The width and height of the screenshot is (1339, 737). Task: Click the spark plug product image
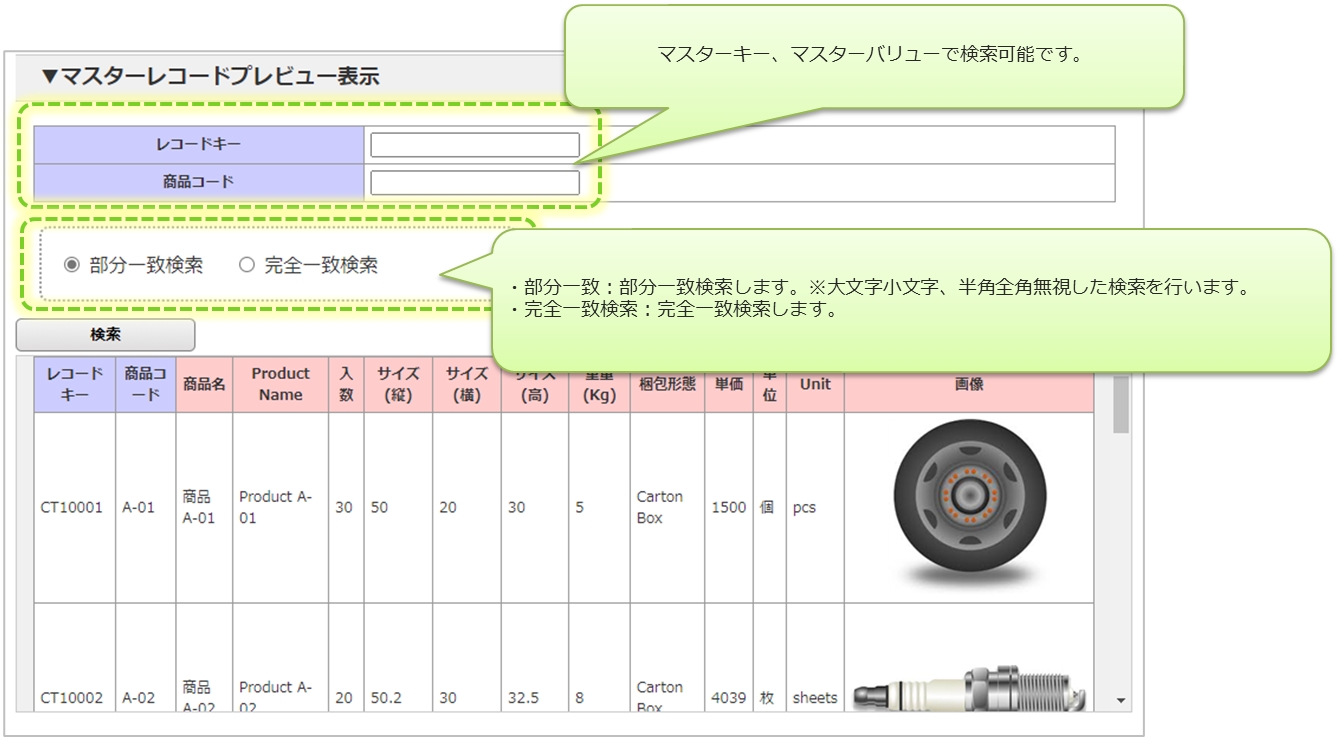(x=968, y=690)
